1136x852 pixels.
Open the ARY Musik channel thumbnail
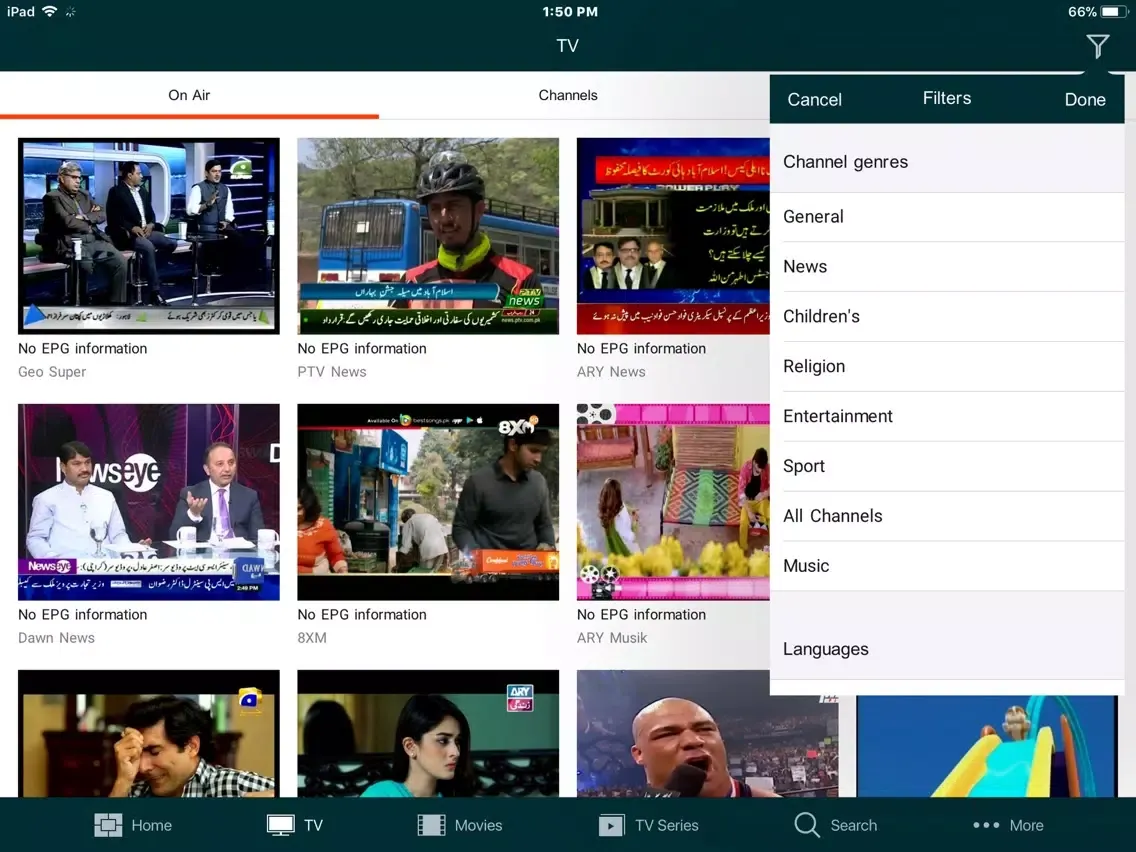[x=673, y=502]
